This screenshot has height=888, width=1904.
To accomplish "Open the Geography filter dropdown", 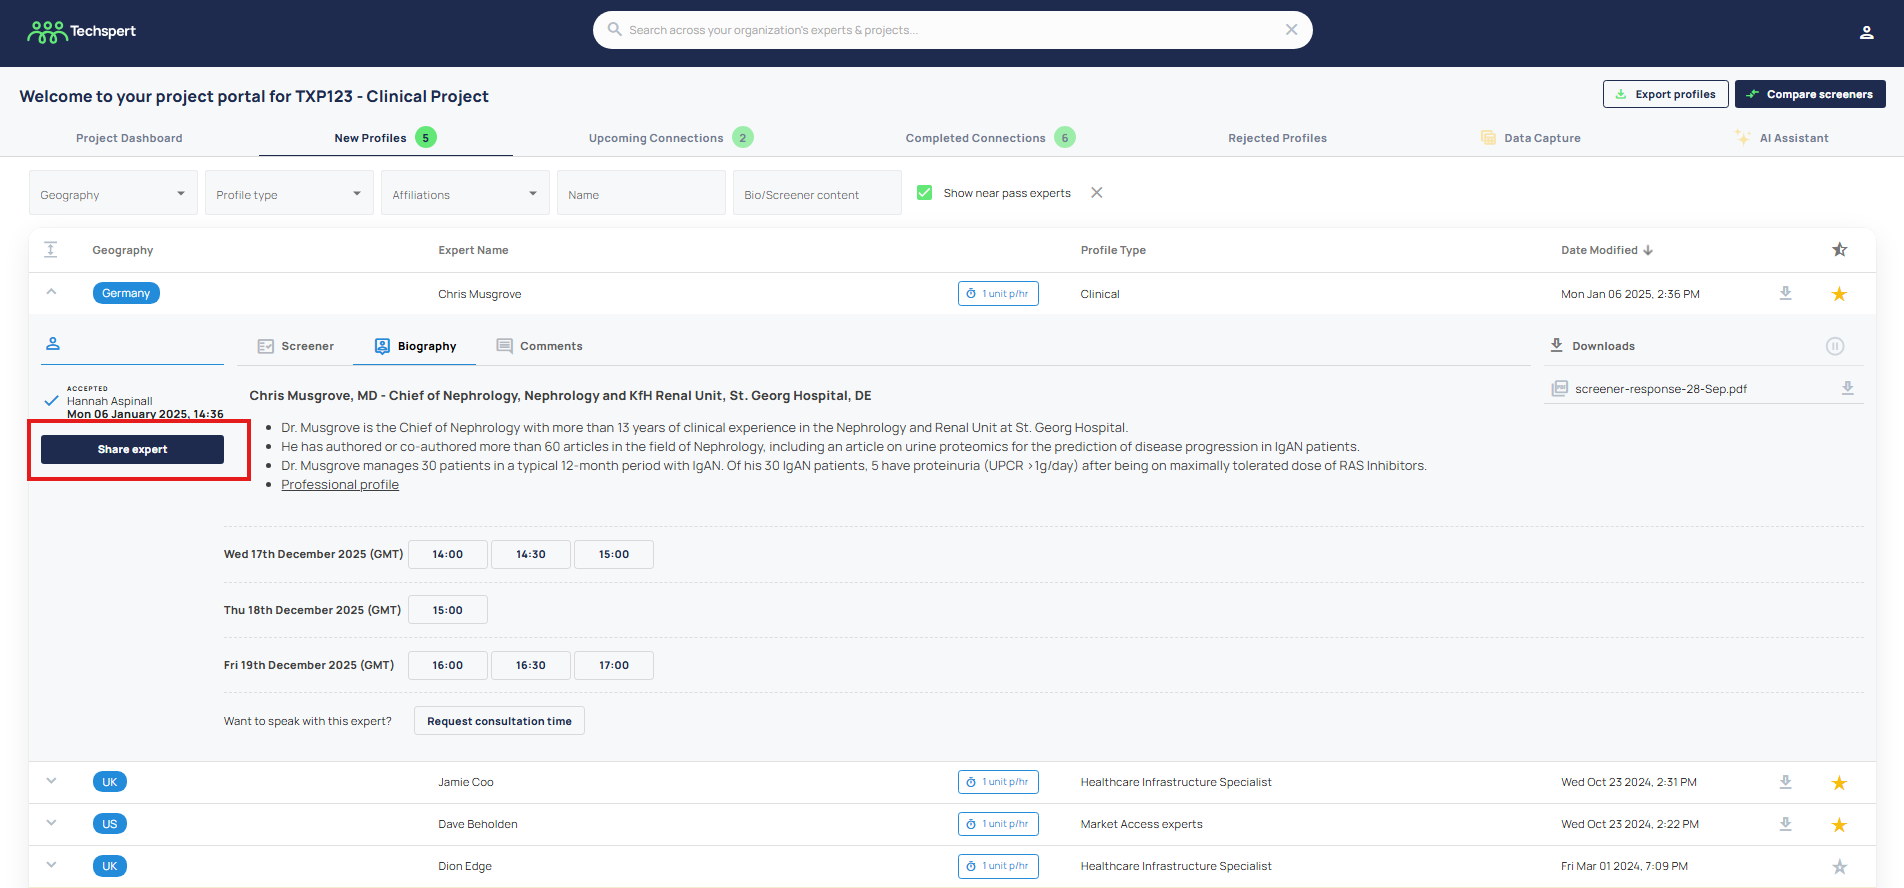I will tap(113, 193).
